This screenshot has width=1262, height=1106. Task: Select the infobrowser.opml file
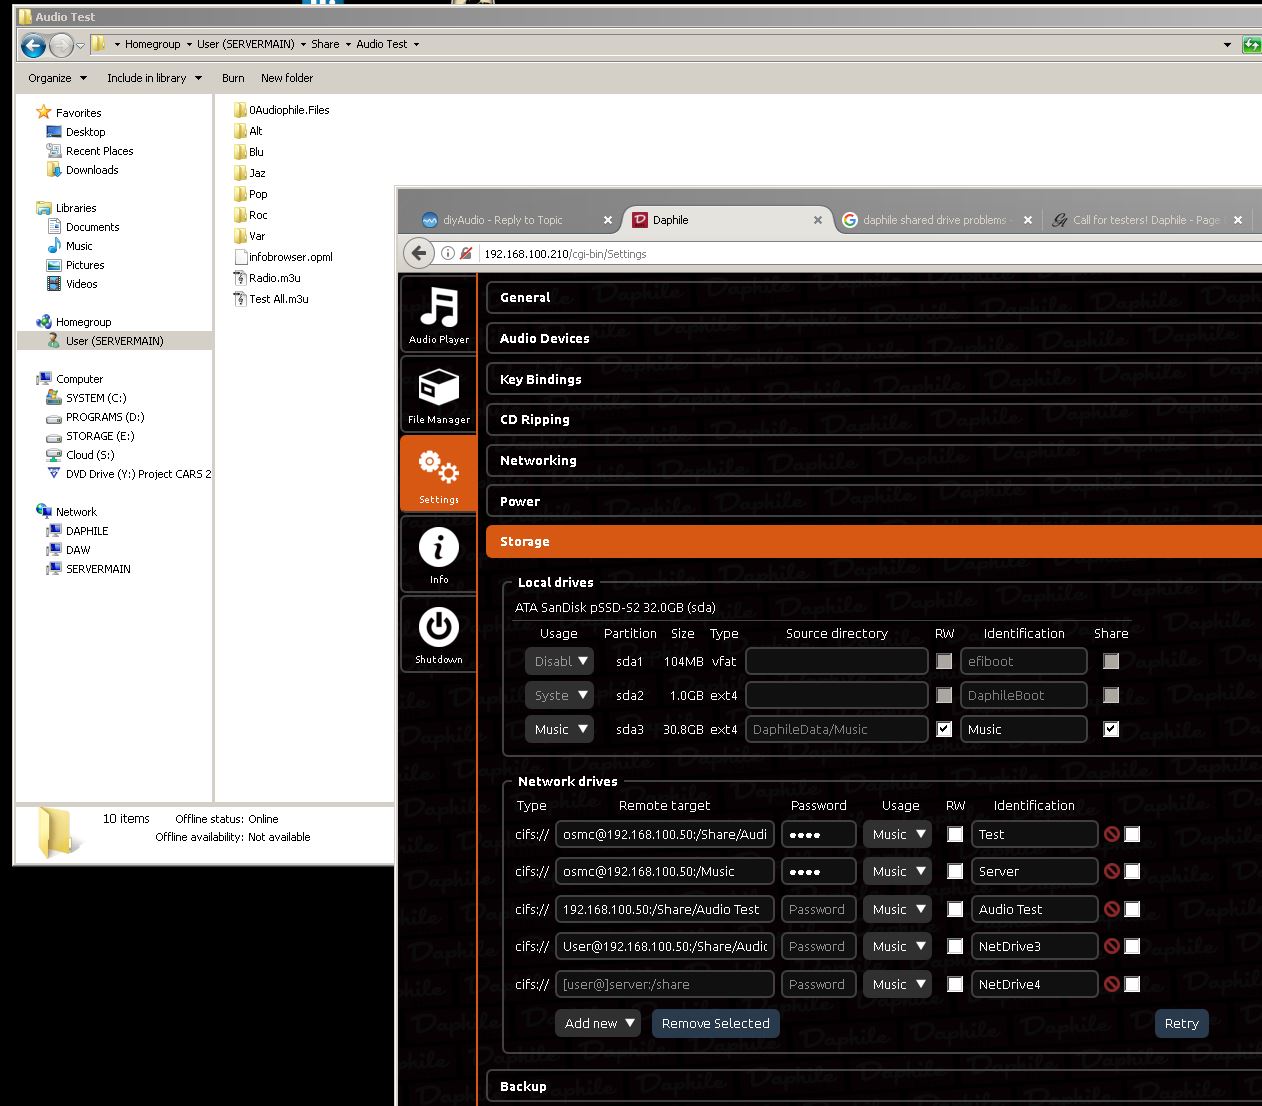point(283,257)
